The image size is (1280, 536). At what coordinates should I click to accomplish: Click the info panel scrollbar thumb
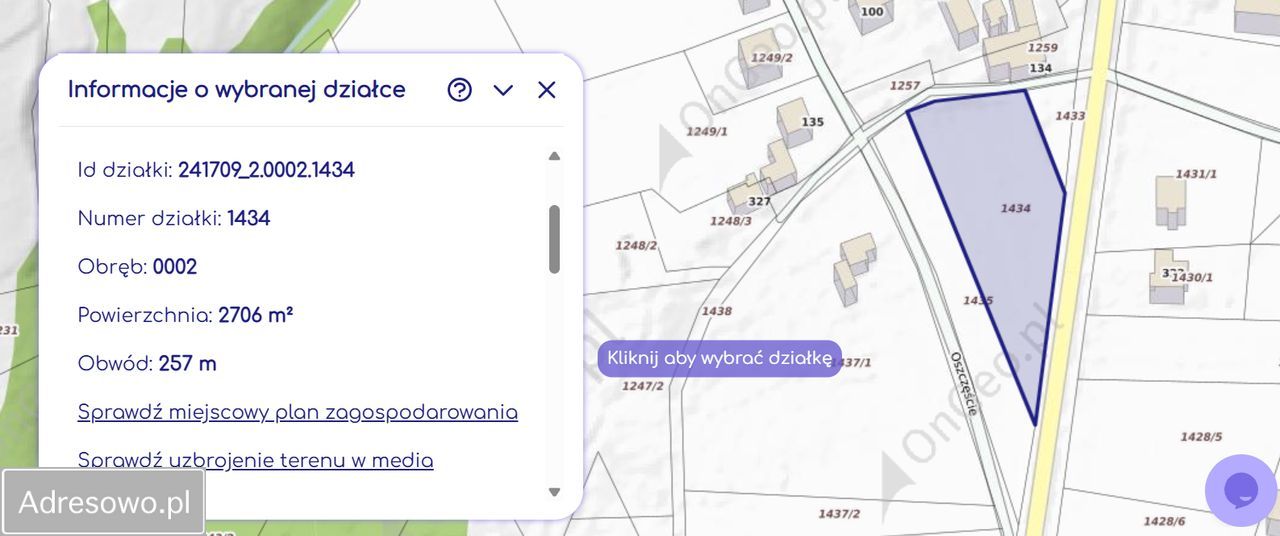554,239
